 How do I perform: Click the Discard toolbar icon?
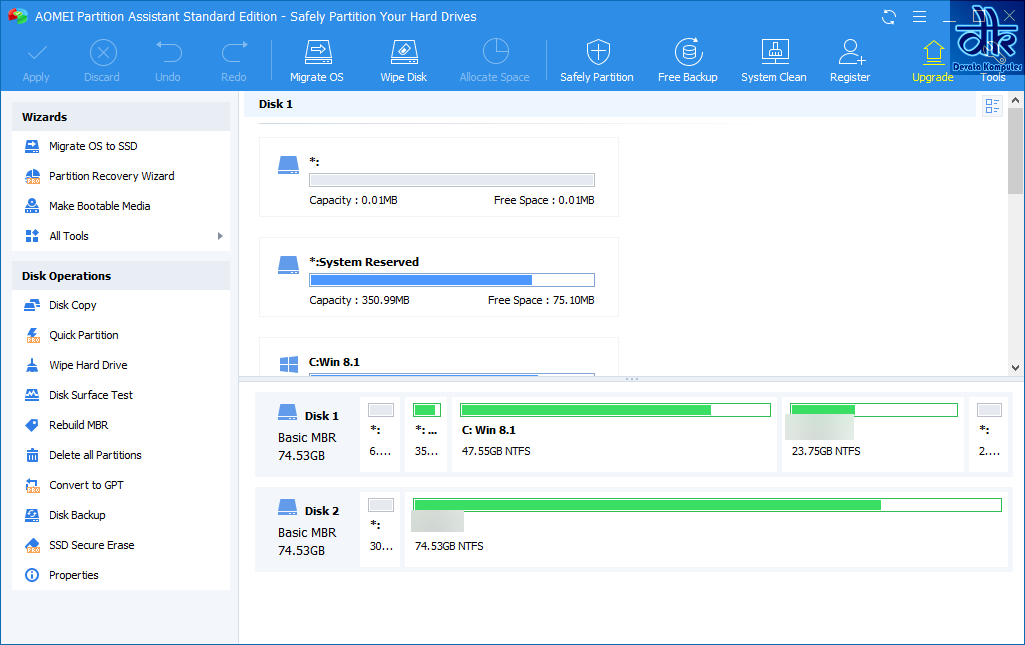[103, 52]
